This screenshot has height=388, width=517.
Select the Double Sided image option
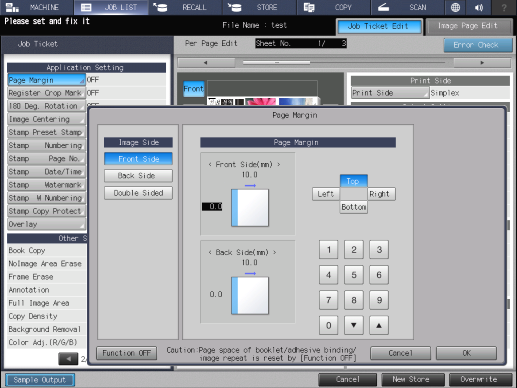coord(138,193)
